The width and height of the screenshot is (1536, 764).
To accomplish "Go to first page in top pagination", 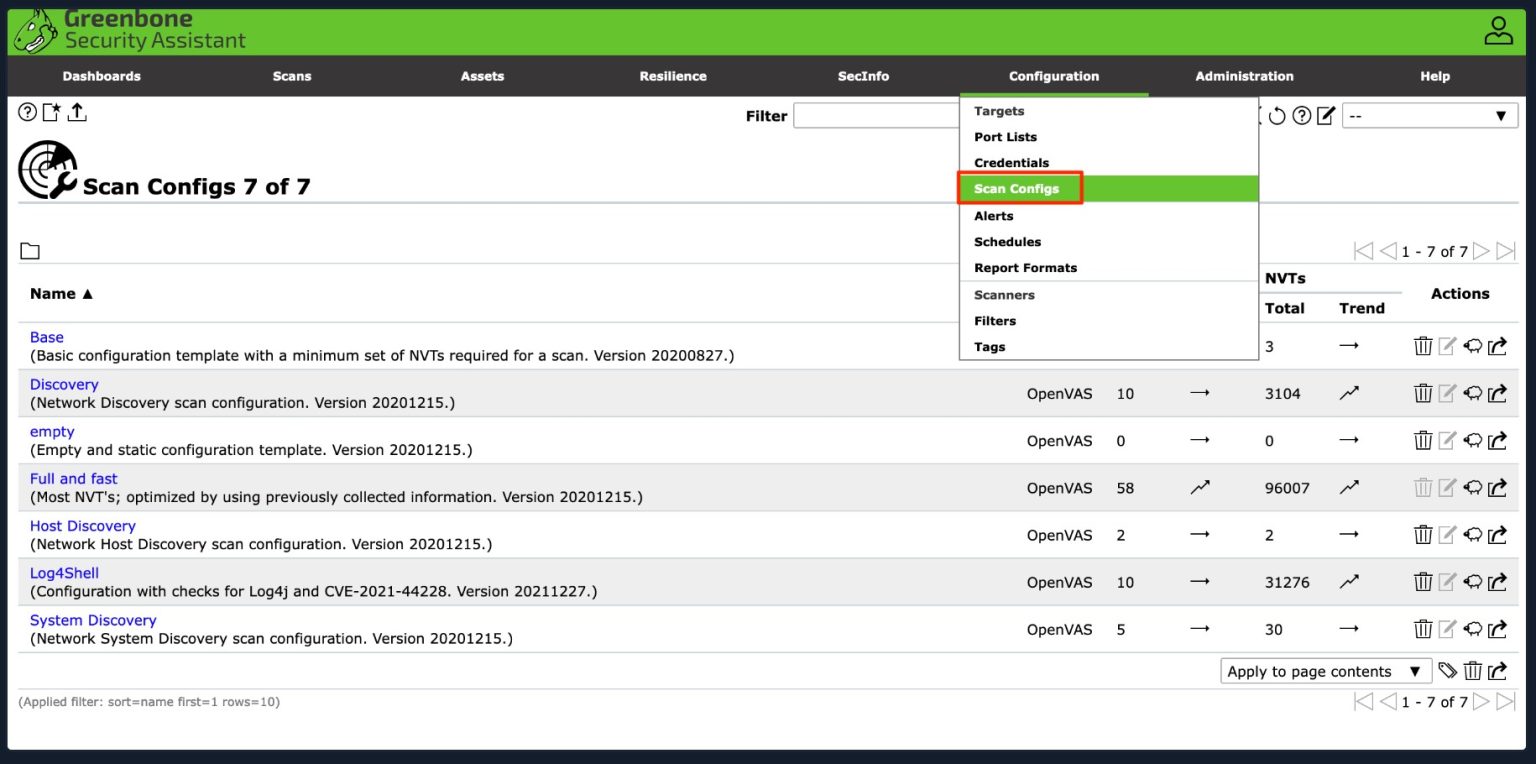I will point(1363,251).
